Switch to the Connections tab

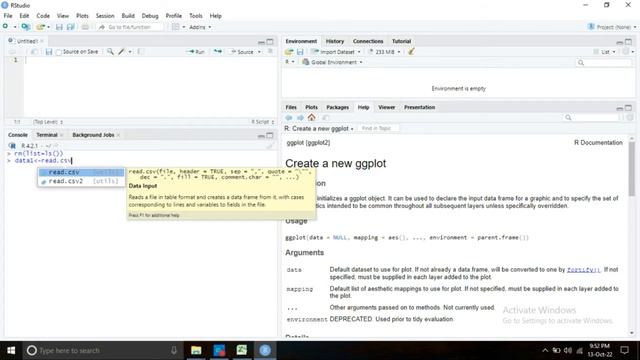[x=368, y=41]
